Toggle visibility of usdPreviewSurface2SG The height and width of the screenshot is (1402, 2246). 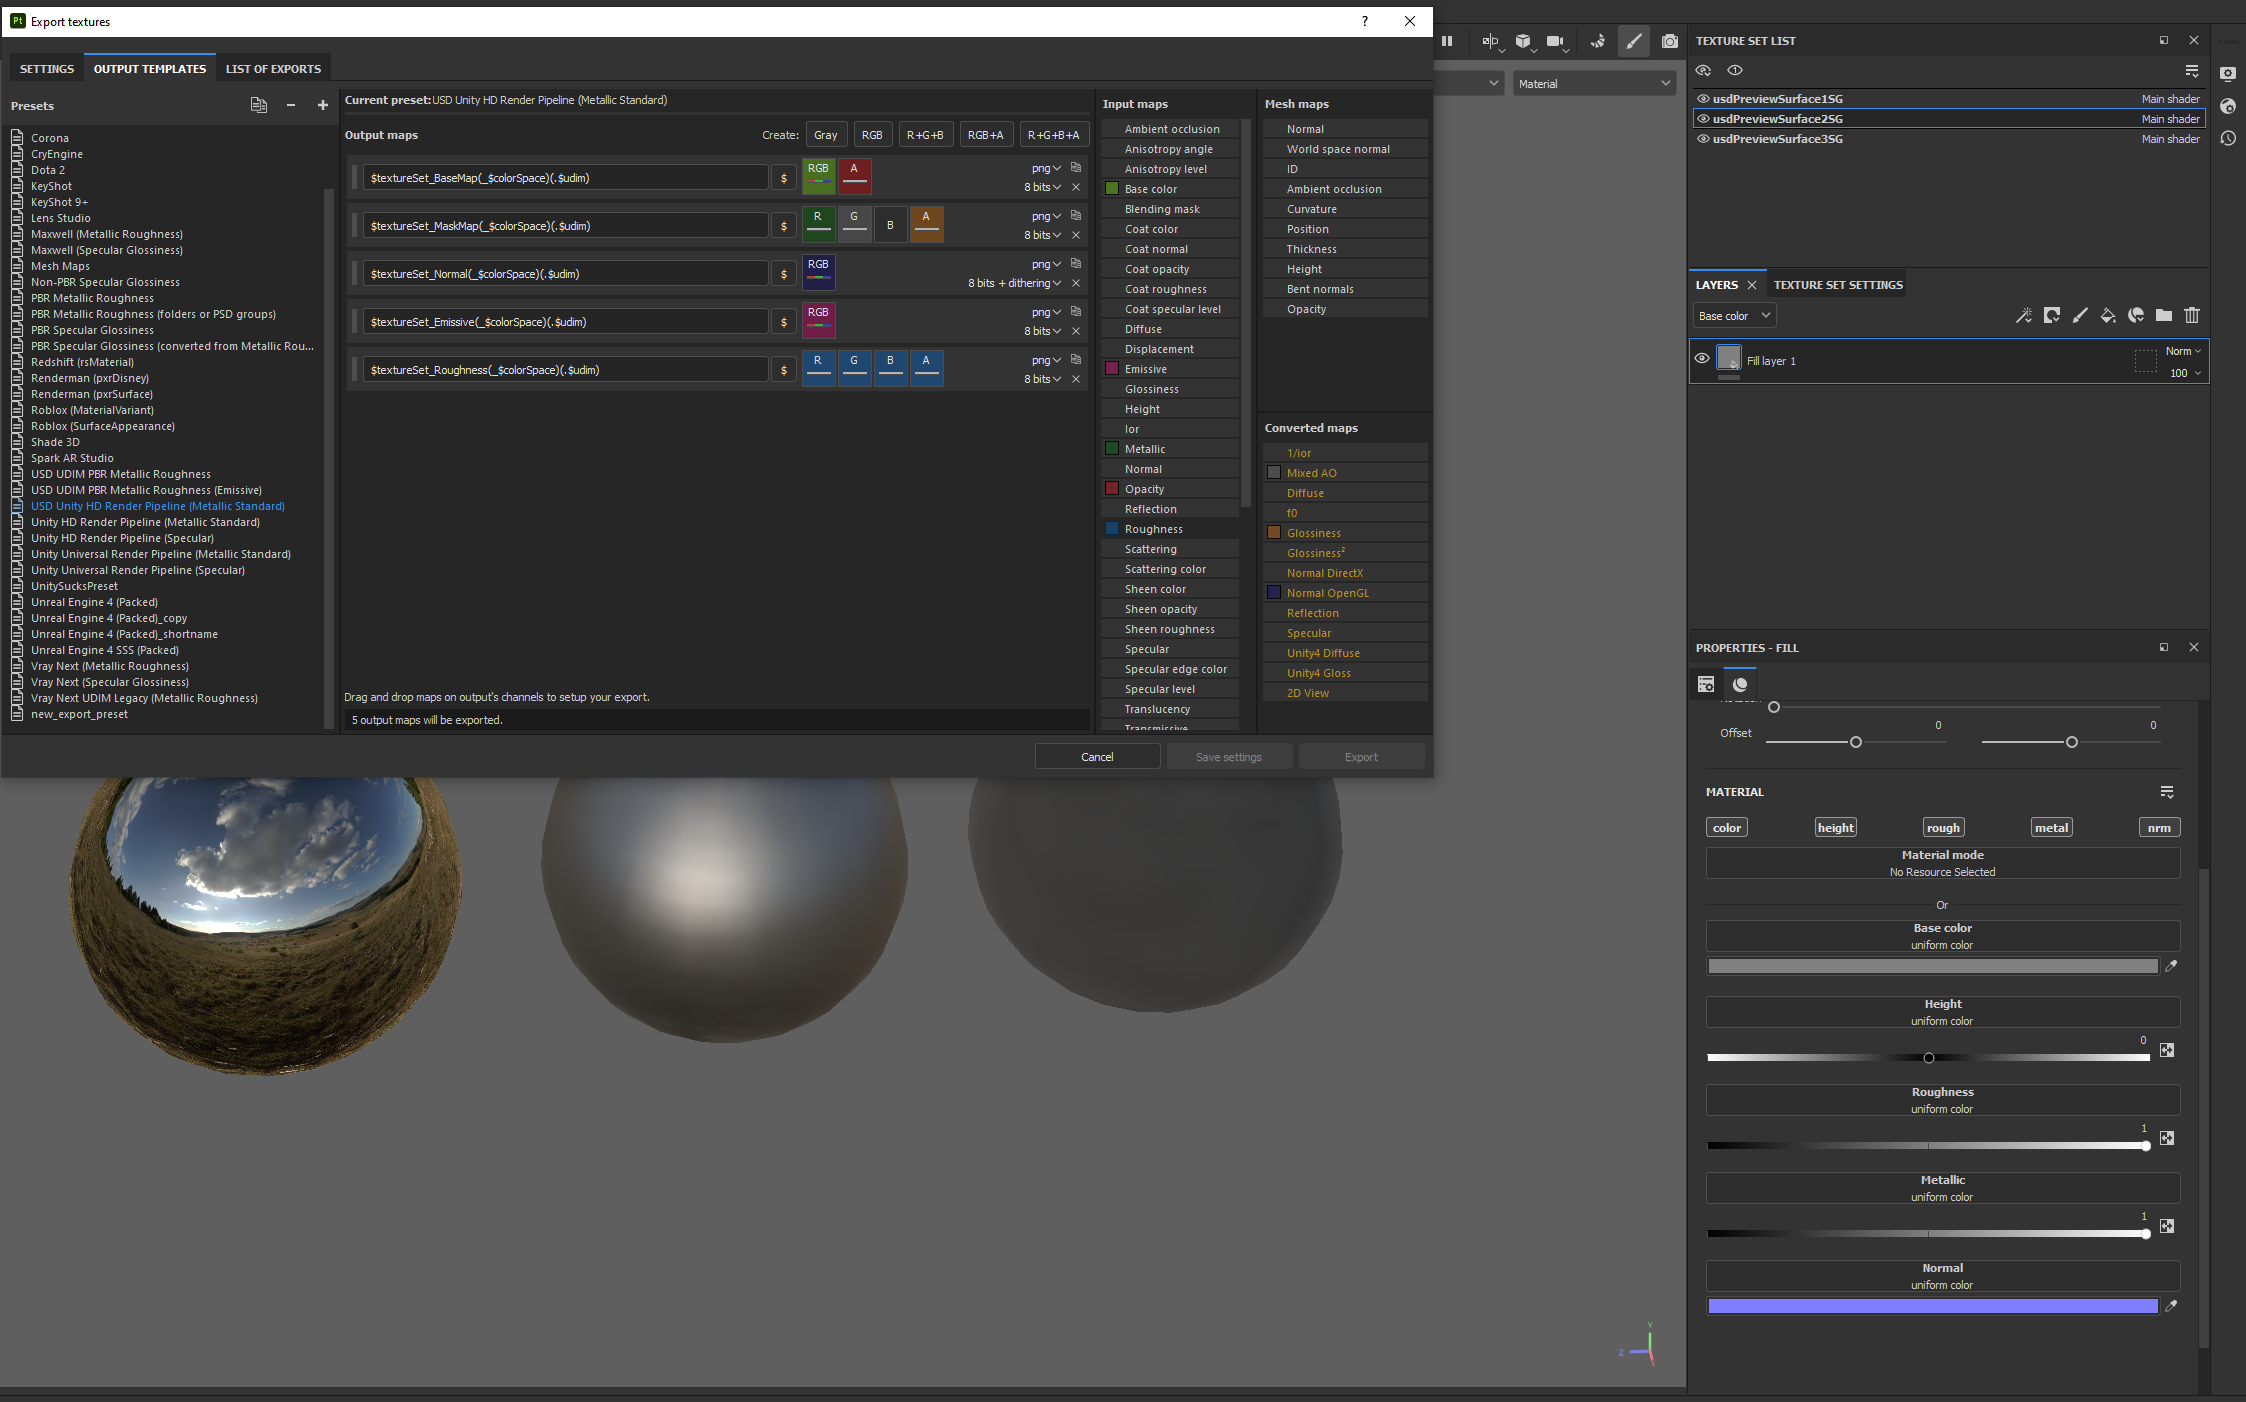tap(1703, 119)
